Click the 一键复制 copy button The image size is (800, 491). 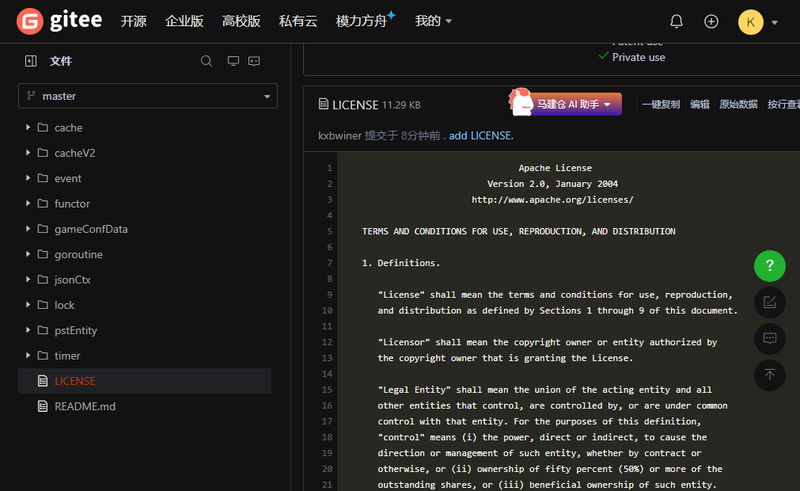(660, 104)
